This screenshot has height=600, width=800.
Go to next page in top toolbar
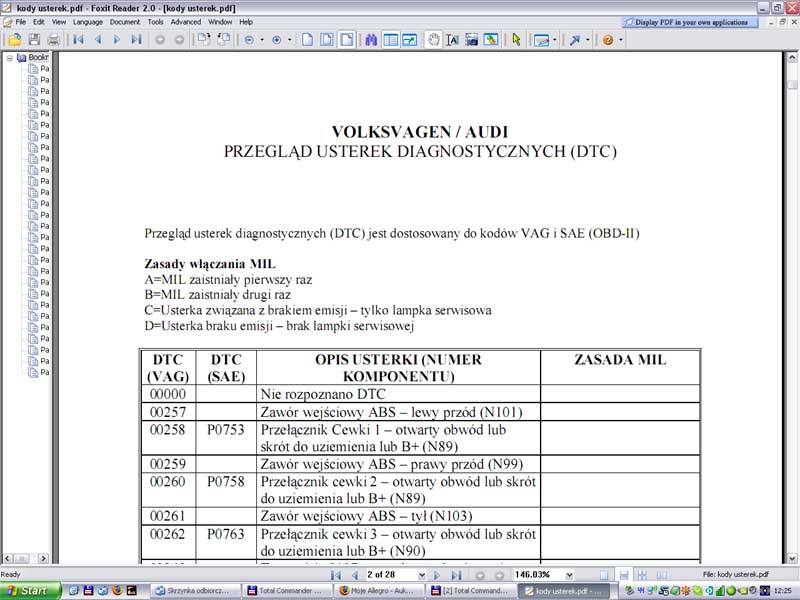117,39
